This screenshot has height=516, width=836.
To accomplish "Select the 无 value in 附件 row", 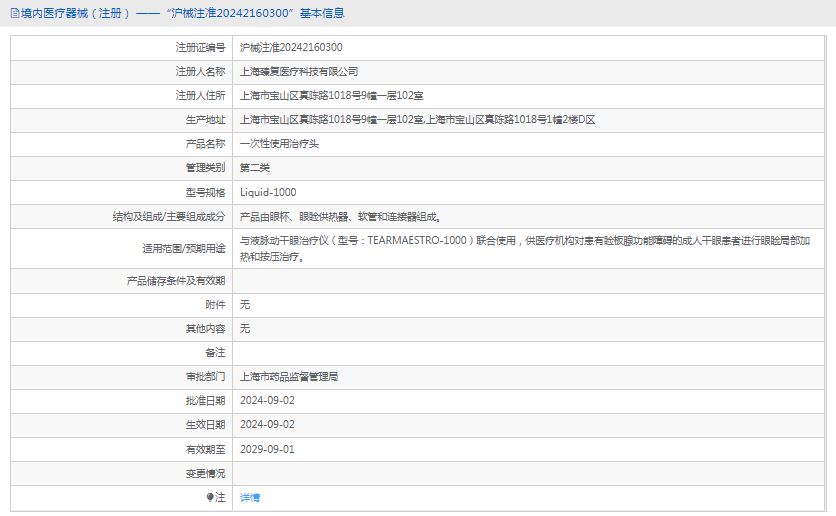I will click(x=245, y=304).
